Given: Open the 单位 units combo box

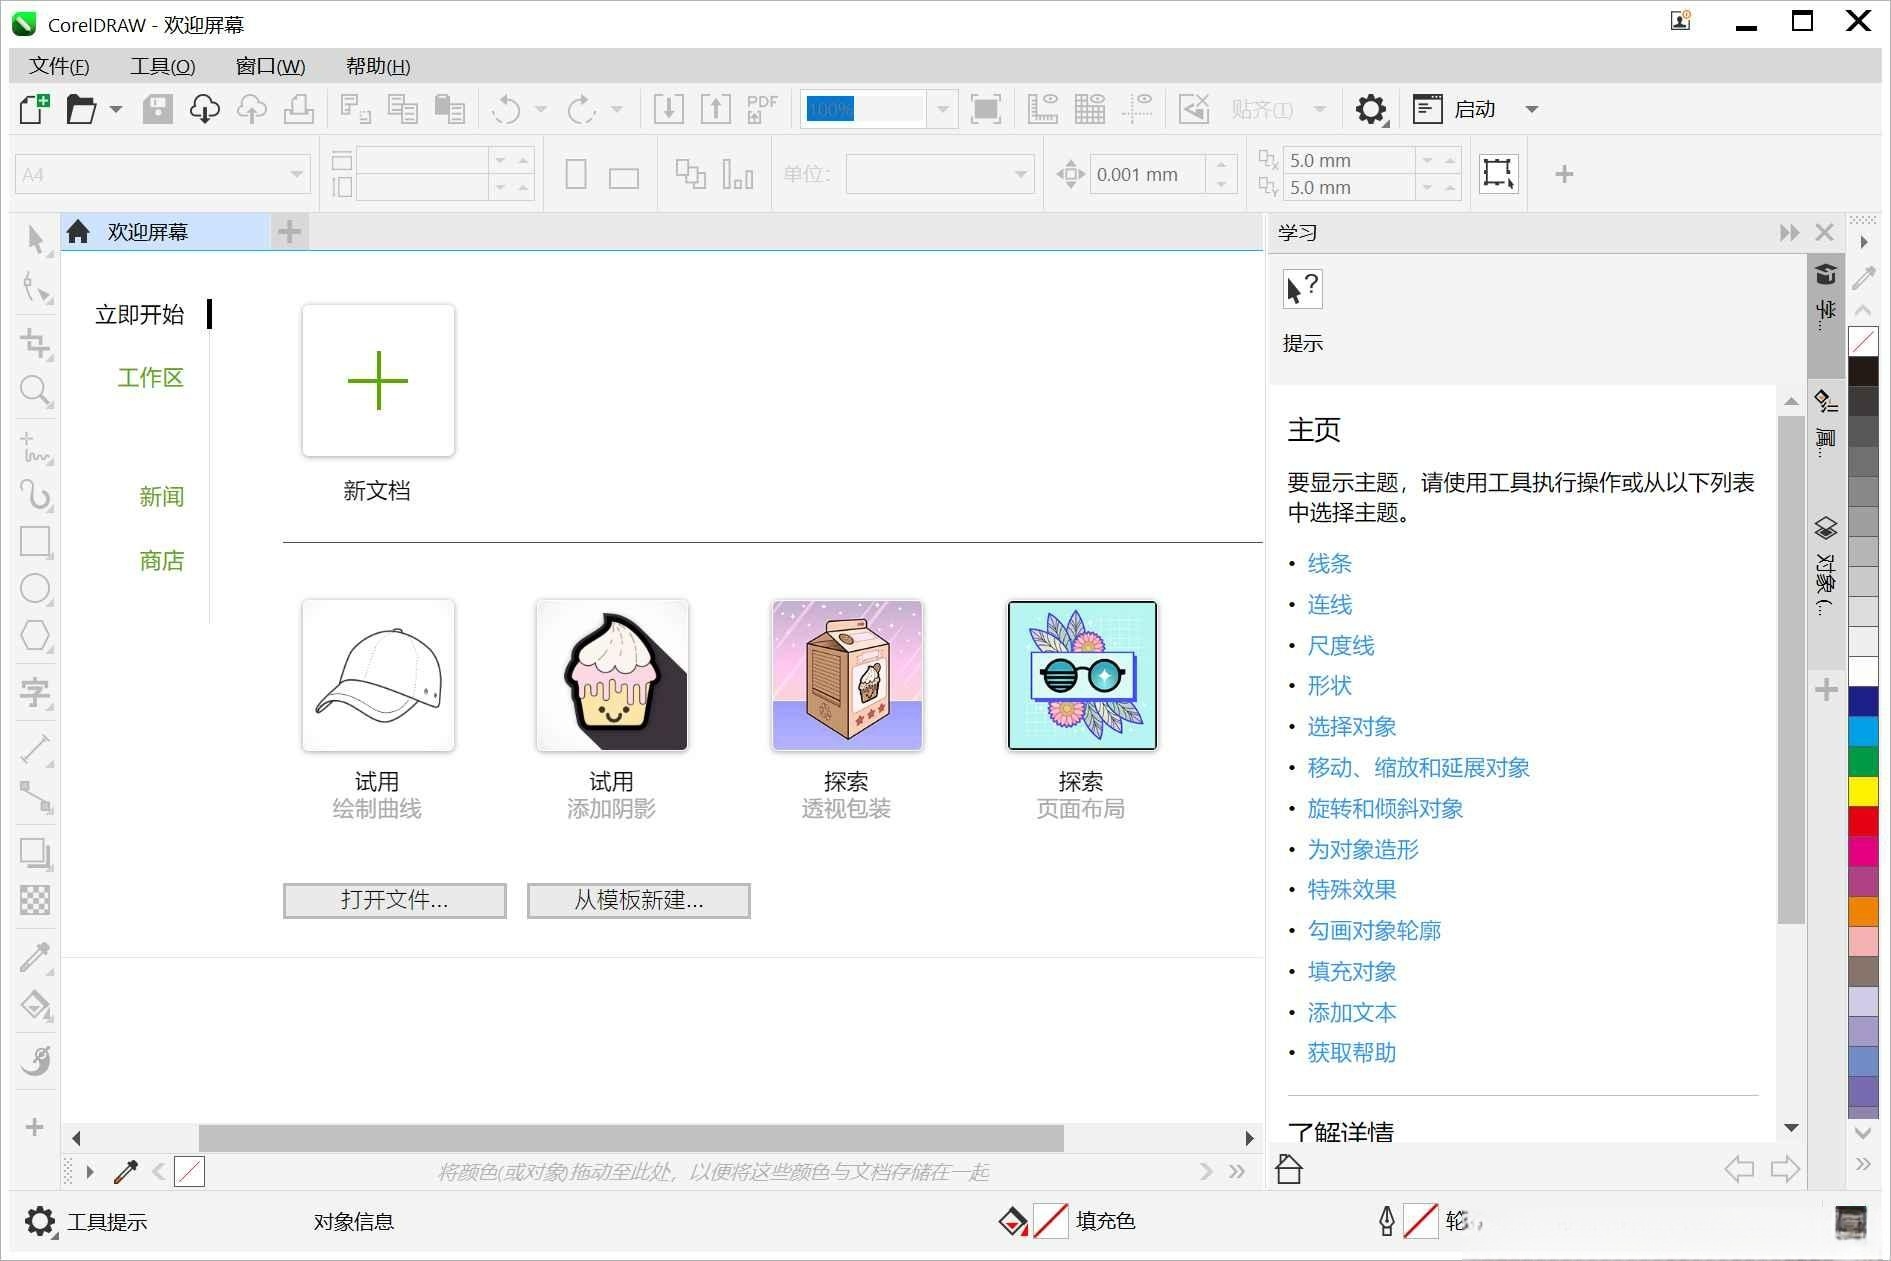Looking at the screenshot, I should pyautogui.click(x=940, y=174).
